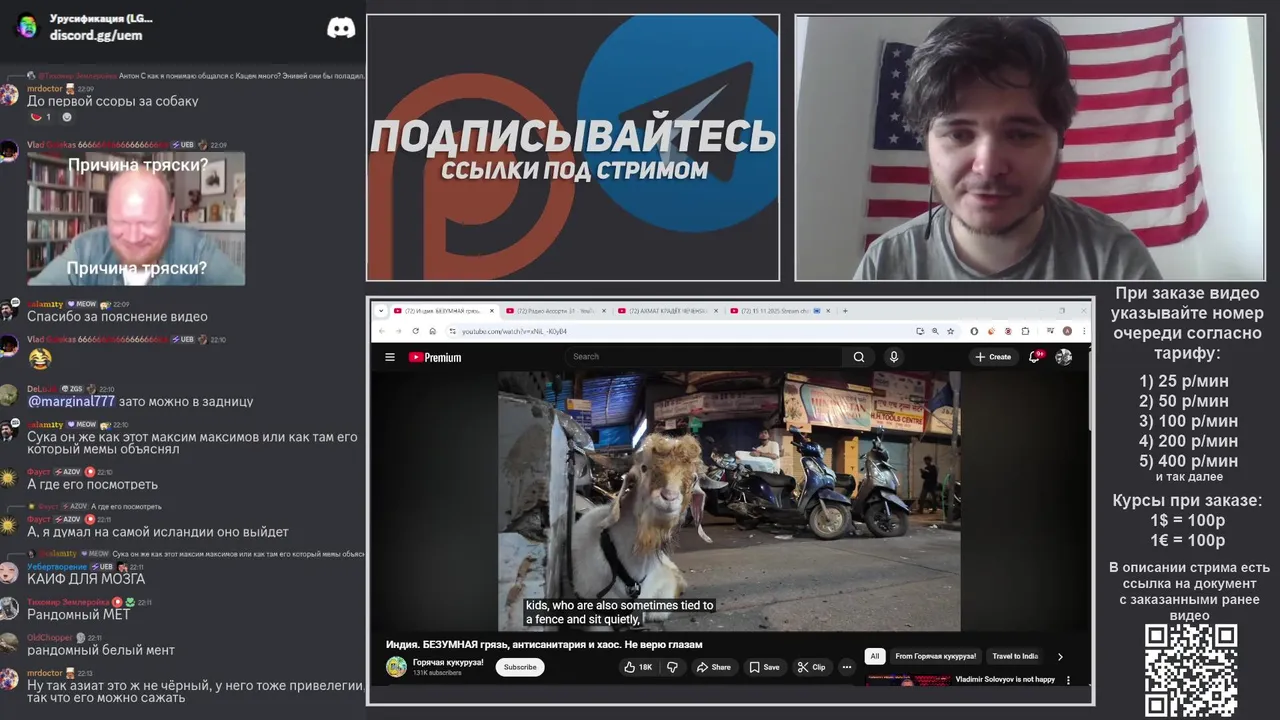Open the Горячая кукуруза channel avatar

coord(397,667)
